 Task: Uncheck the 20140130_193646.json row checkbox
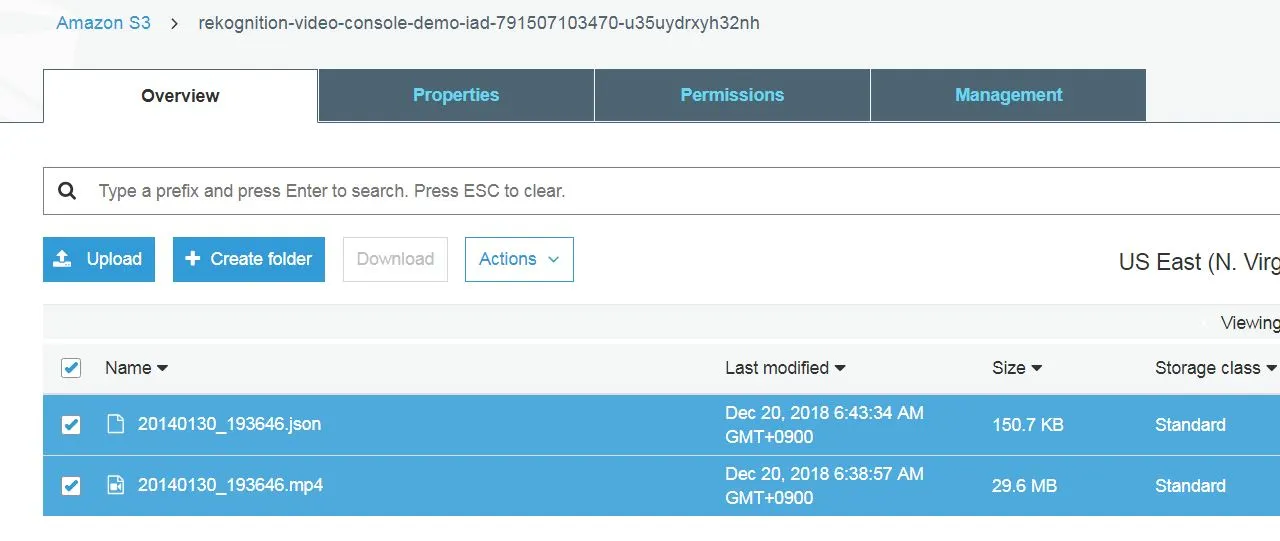71,425
